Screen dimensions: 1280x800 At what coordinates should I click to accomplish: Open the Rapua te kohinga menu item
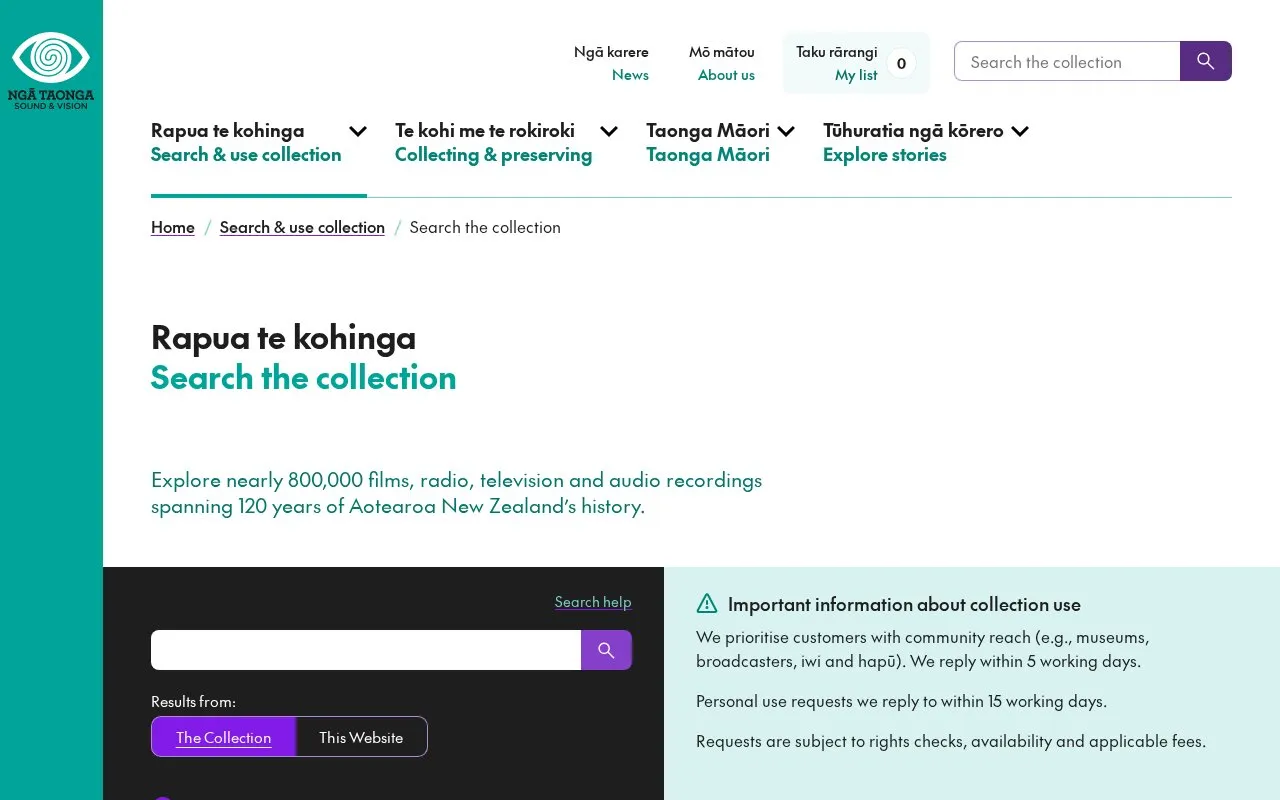(246, 142)
